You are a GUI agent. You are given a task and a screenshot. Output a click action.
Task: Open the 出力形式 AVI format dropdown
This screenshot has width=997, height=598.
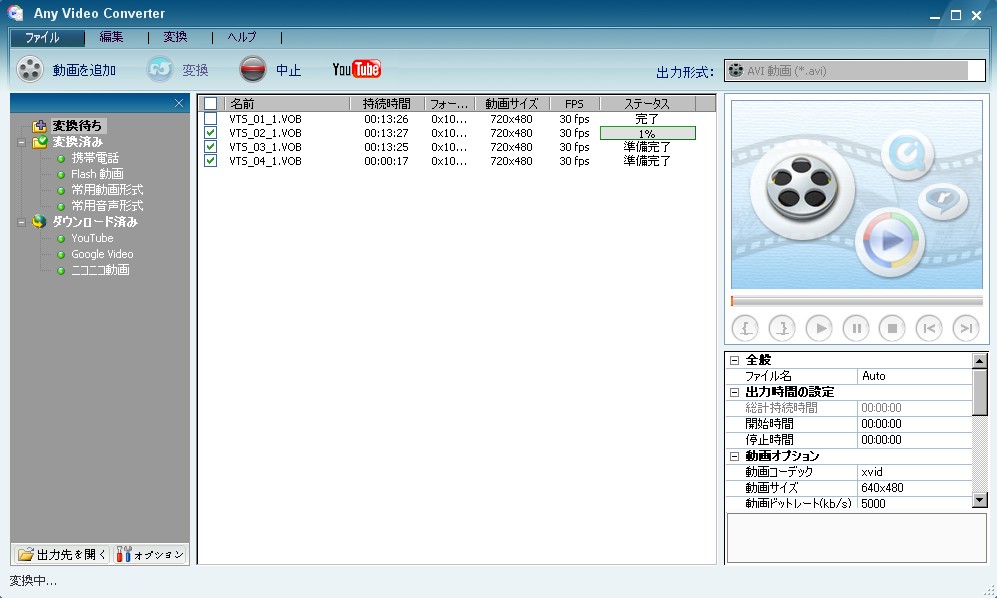click(x=855, y=71)
